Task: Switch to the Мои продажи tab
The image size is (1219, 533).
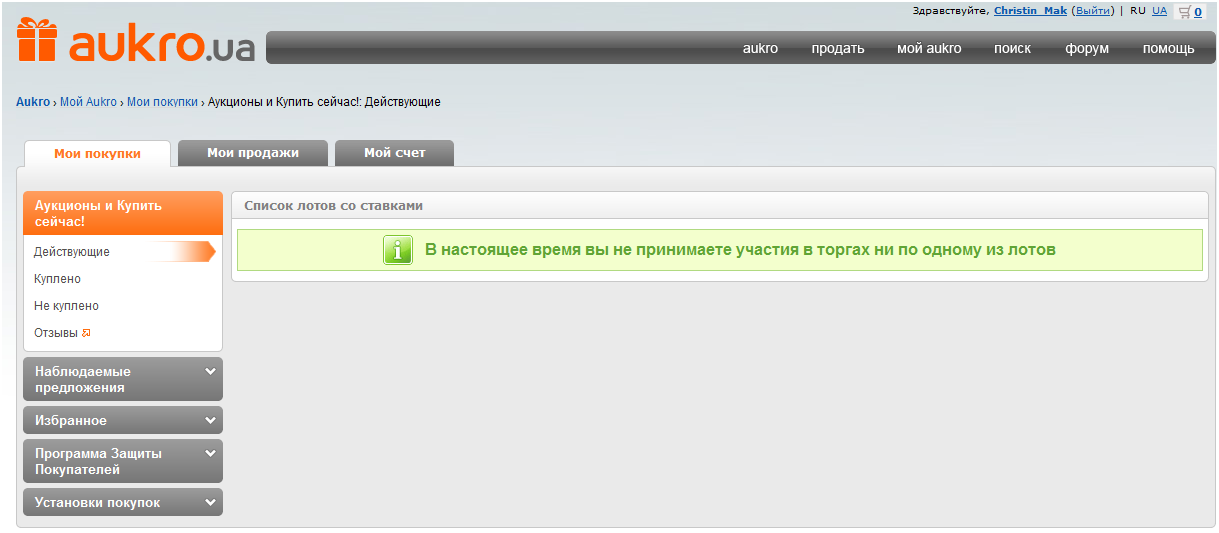Action: 253,153
